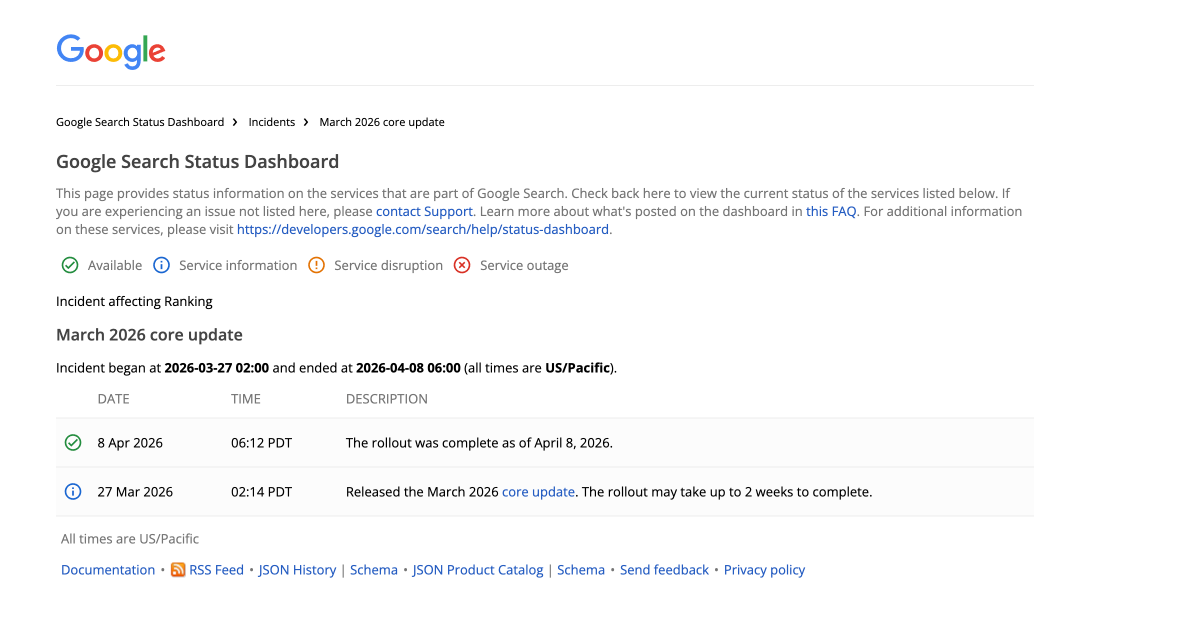The image size is (1200, 630).
Task: Open the Incidents breadcrumb link
Action: tap(272, 122)
